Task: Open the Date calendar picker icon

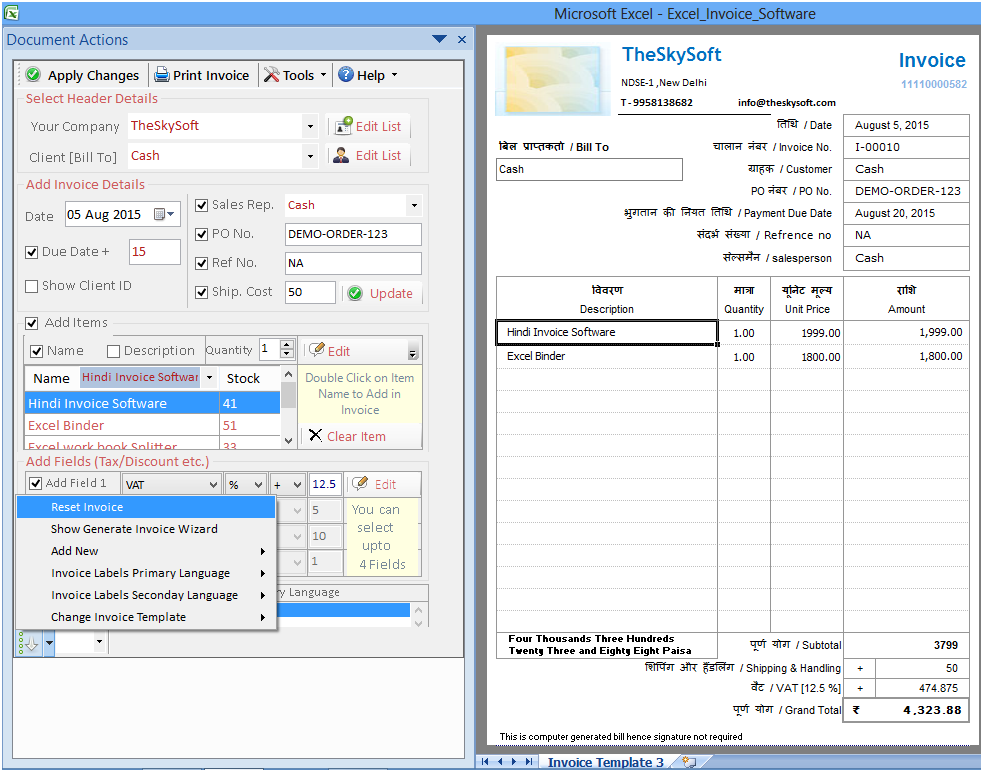Action: (164, 215)
